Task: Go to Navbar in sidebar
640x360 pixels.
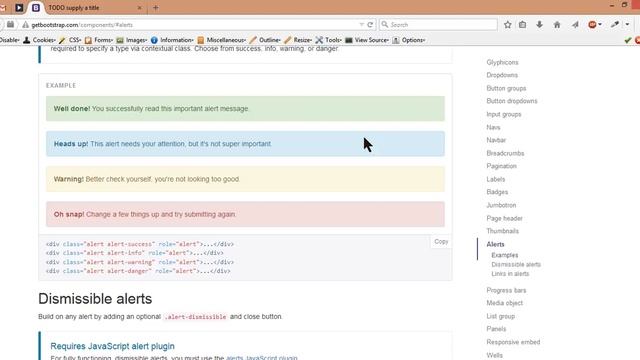Action: pos(496,140)
